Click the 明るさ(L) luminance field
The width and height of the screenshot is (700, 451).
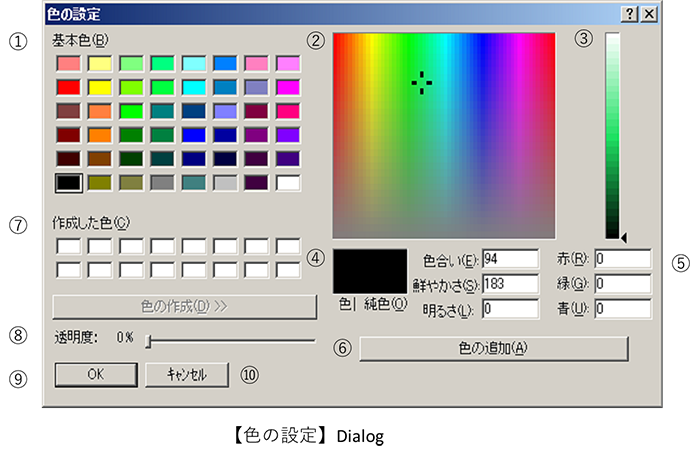pyautogui.click(x=510, y=309)
